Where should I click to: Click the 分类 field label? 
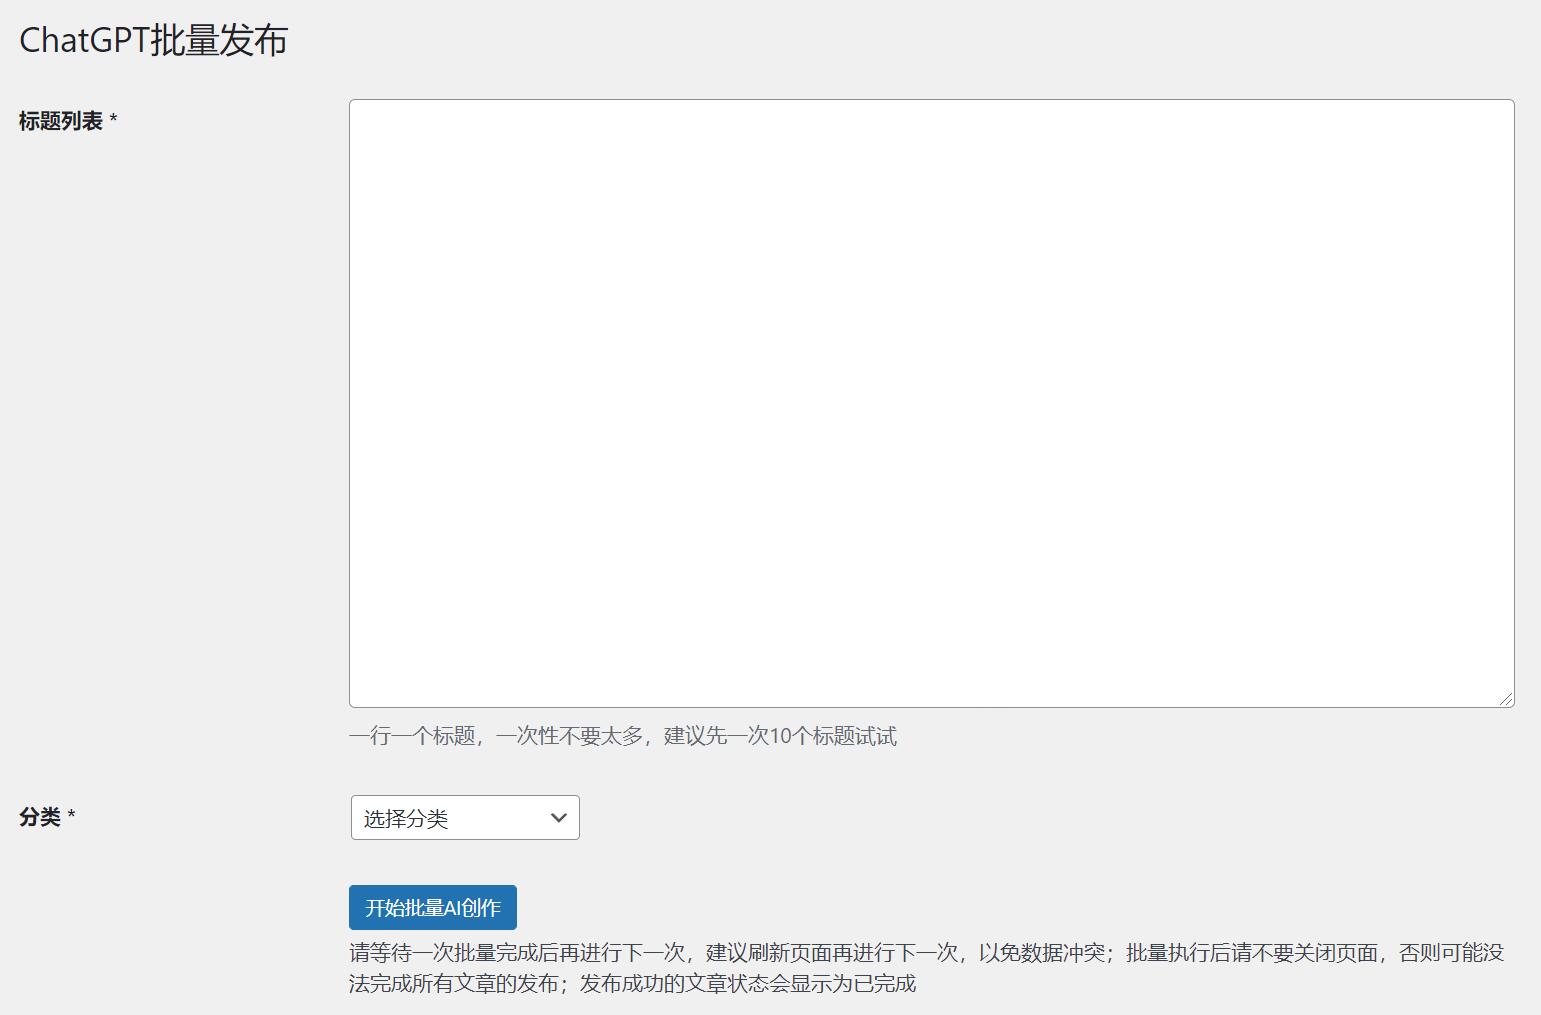(47, 817)
